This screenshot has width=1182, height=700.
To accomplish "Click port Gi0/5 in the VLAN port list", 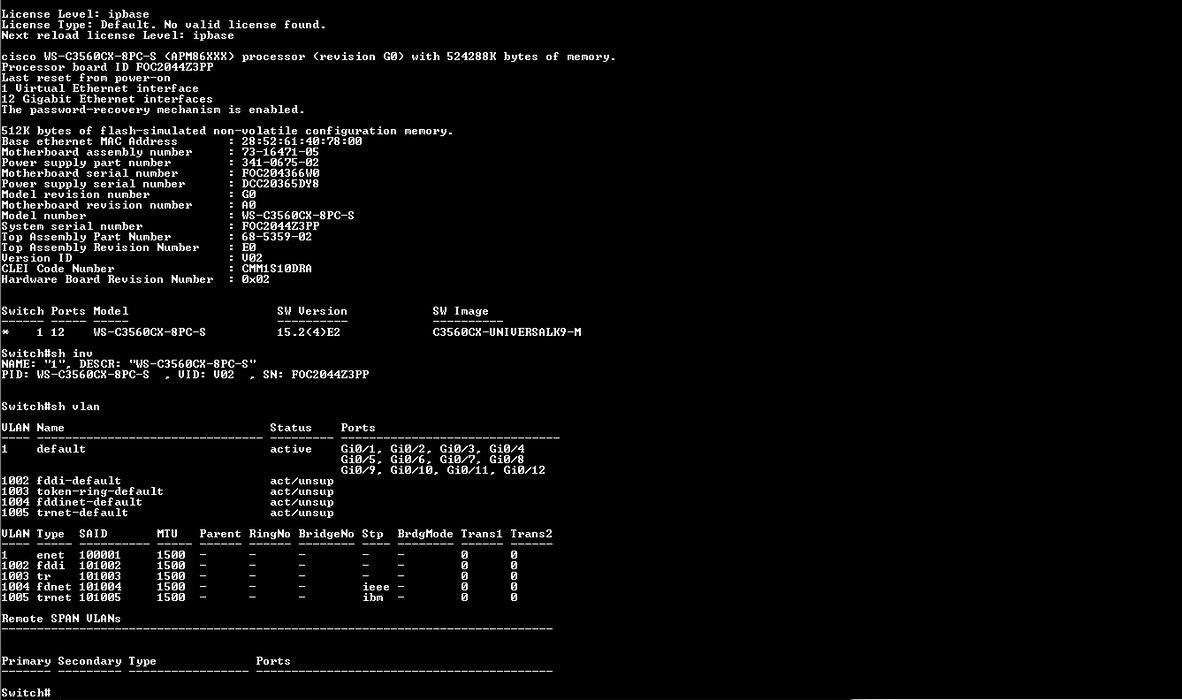I will [x=360, y=460].
